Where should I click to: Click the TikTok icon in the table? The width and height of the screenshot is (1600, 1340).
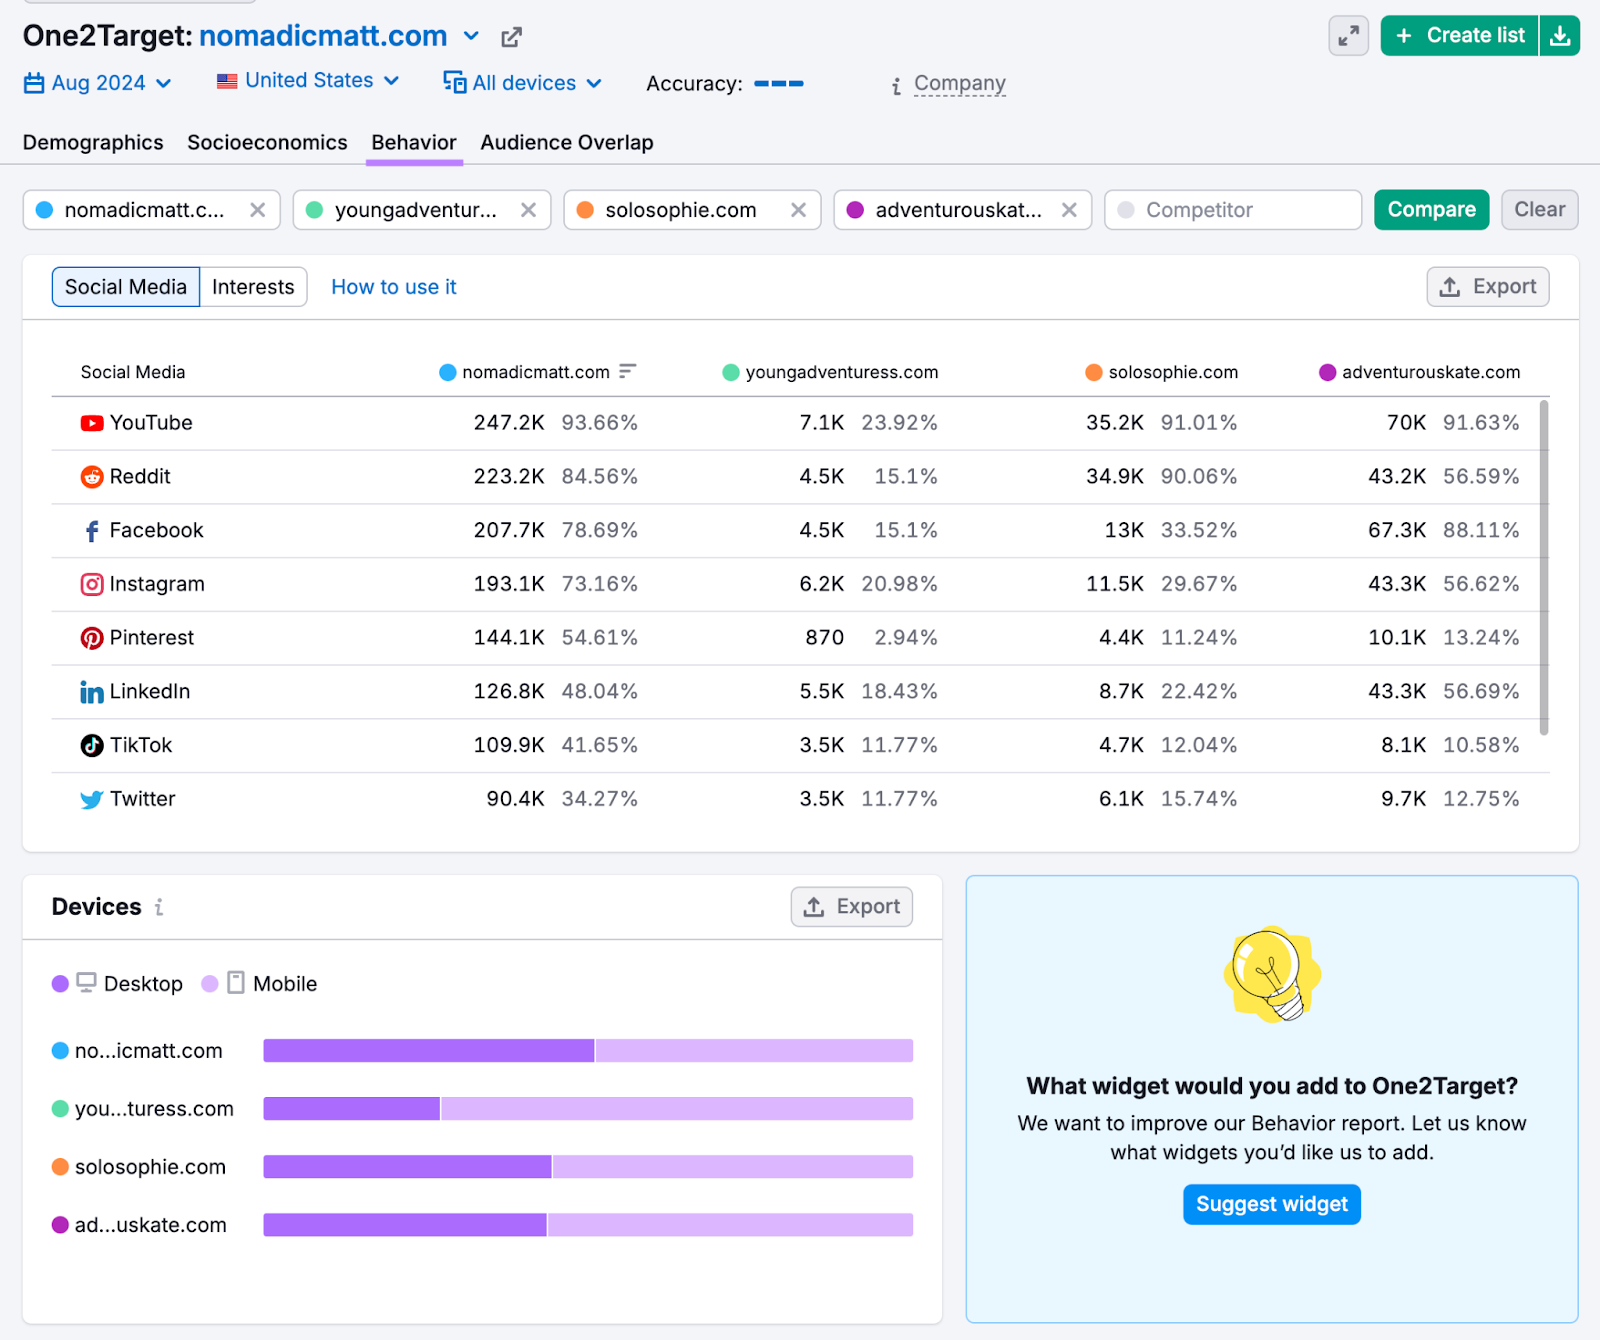pos(92,746)
